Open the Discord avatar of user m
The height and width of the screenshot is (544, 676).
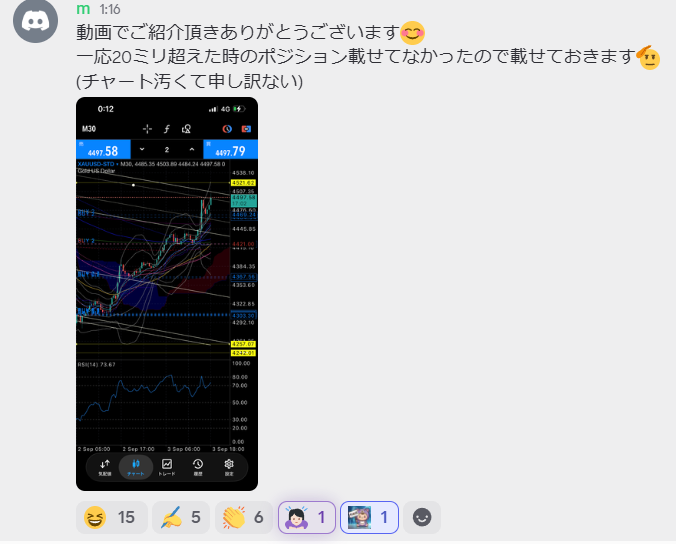click(35, 20)
